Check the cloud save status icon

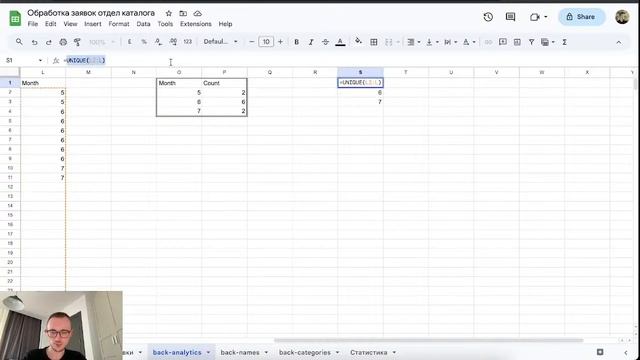pyautogui.click(x=198, y=13)
